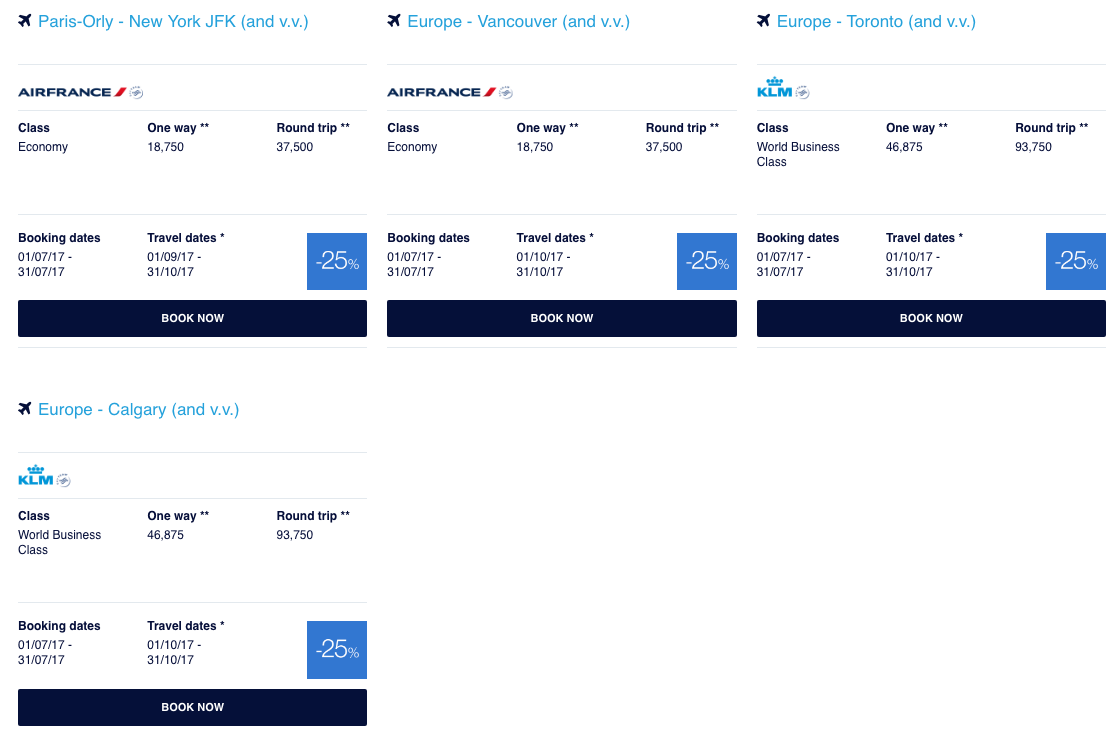Book the Europe - Toronto business class offer
The height and width of the screenshot is (730, 1116).
click(931, 318)
